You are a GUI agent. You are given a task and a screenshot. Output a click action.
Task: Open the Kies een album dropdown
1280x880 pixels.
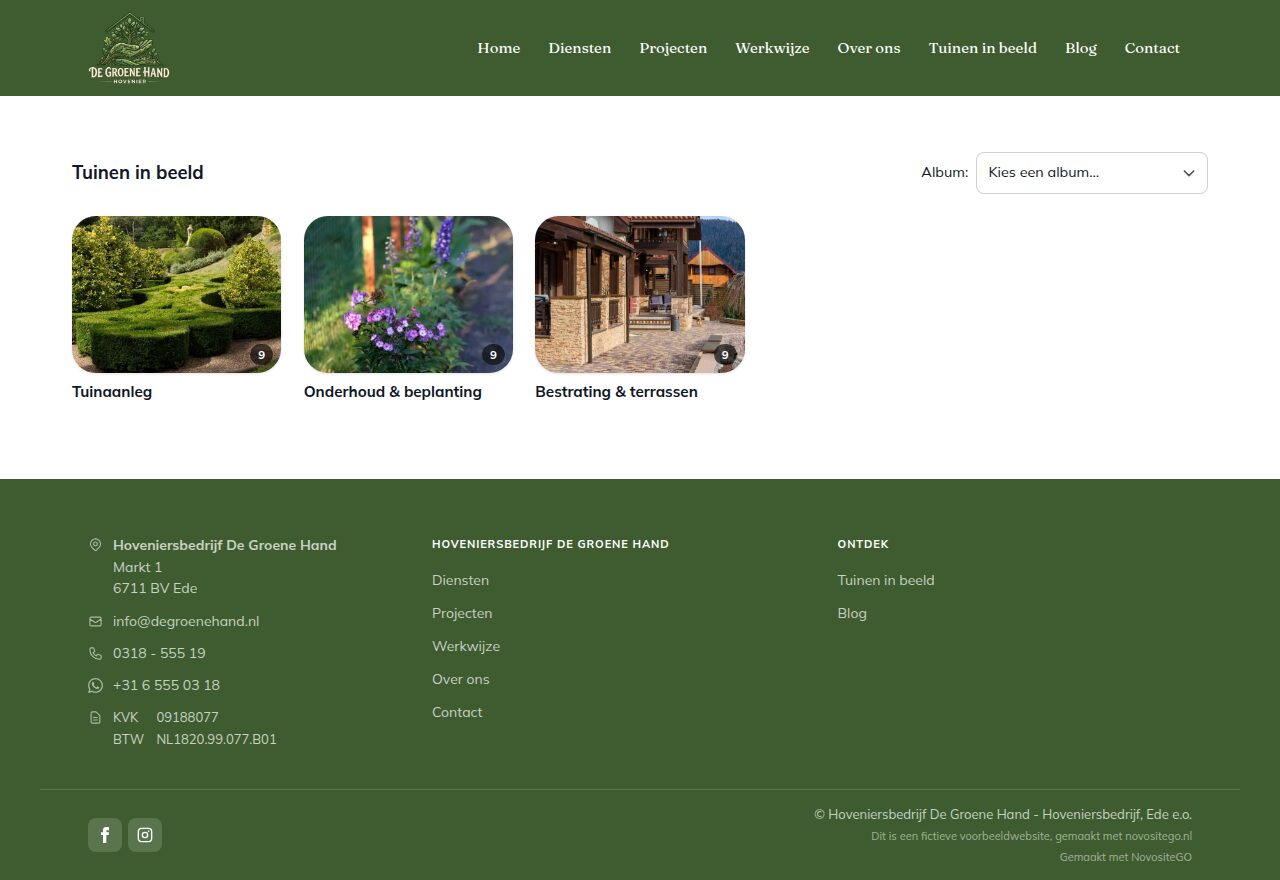[x=1092, y=173]
